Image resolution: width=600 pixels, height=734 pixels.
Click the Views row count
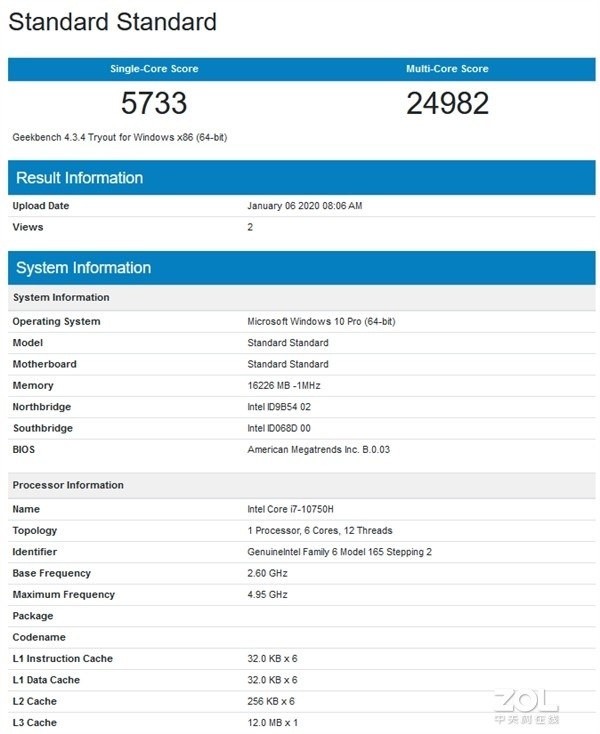tap(250, 227)
